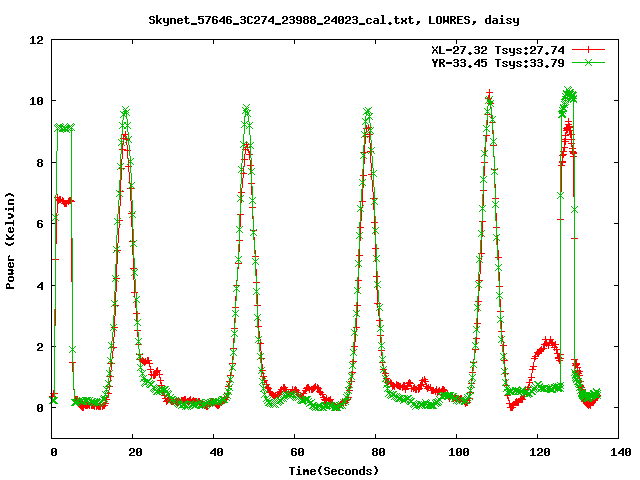Click y-axis tick label 12

pyautogui.click(x=36, y=40)
